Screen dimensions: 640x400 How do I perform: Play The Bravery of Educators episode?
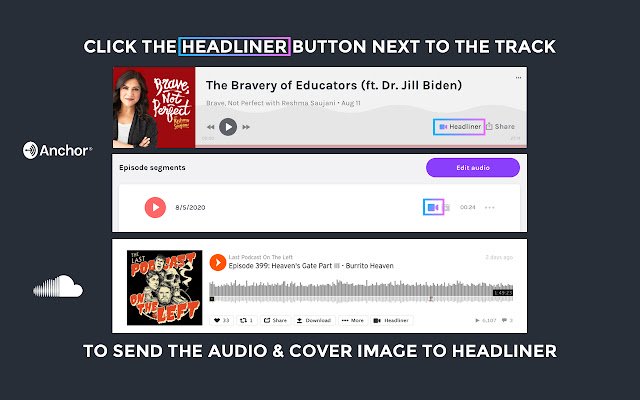point(228,127)
